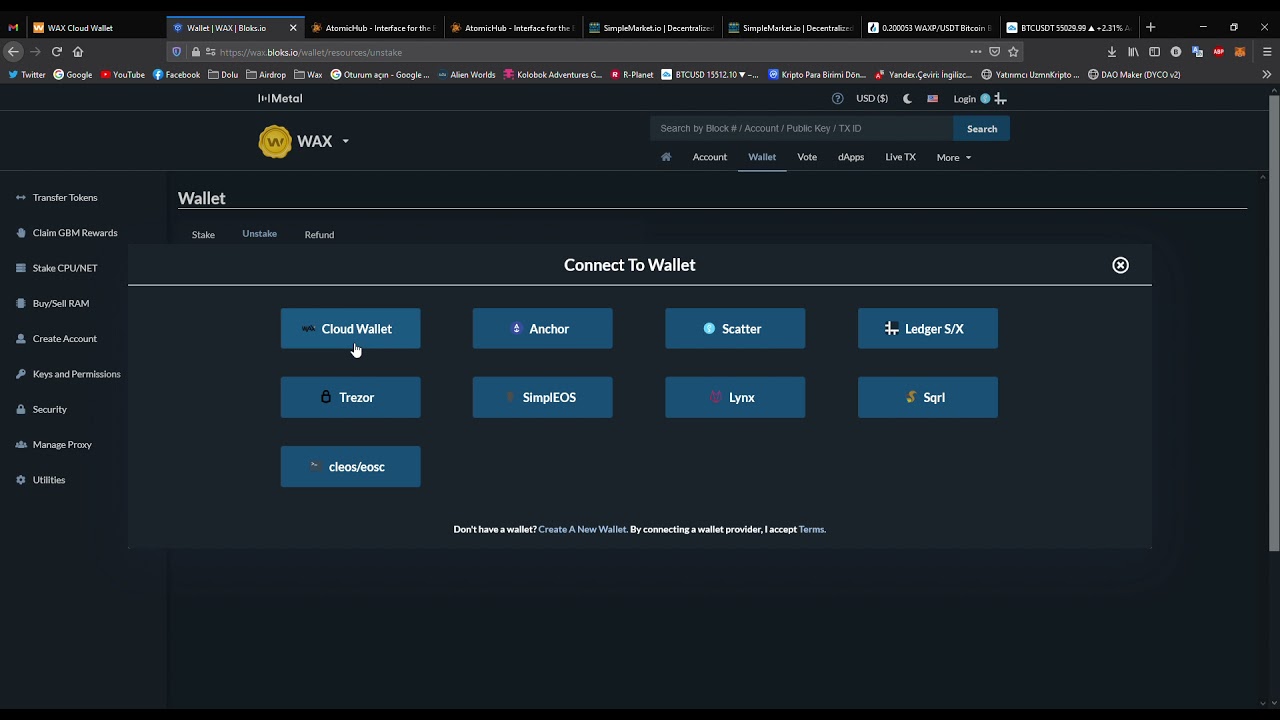Close the Wallet | WAX | Bloks.io tab
This screenshot has width=1280, height=720.
point(293,28)
